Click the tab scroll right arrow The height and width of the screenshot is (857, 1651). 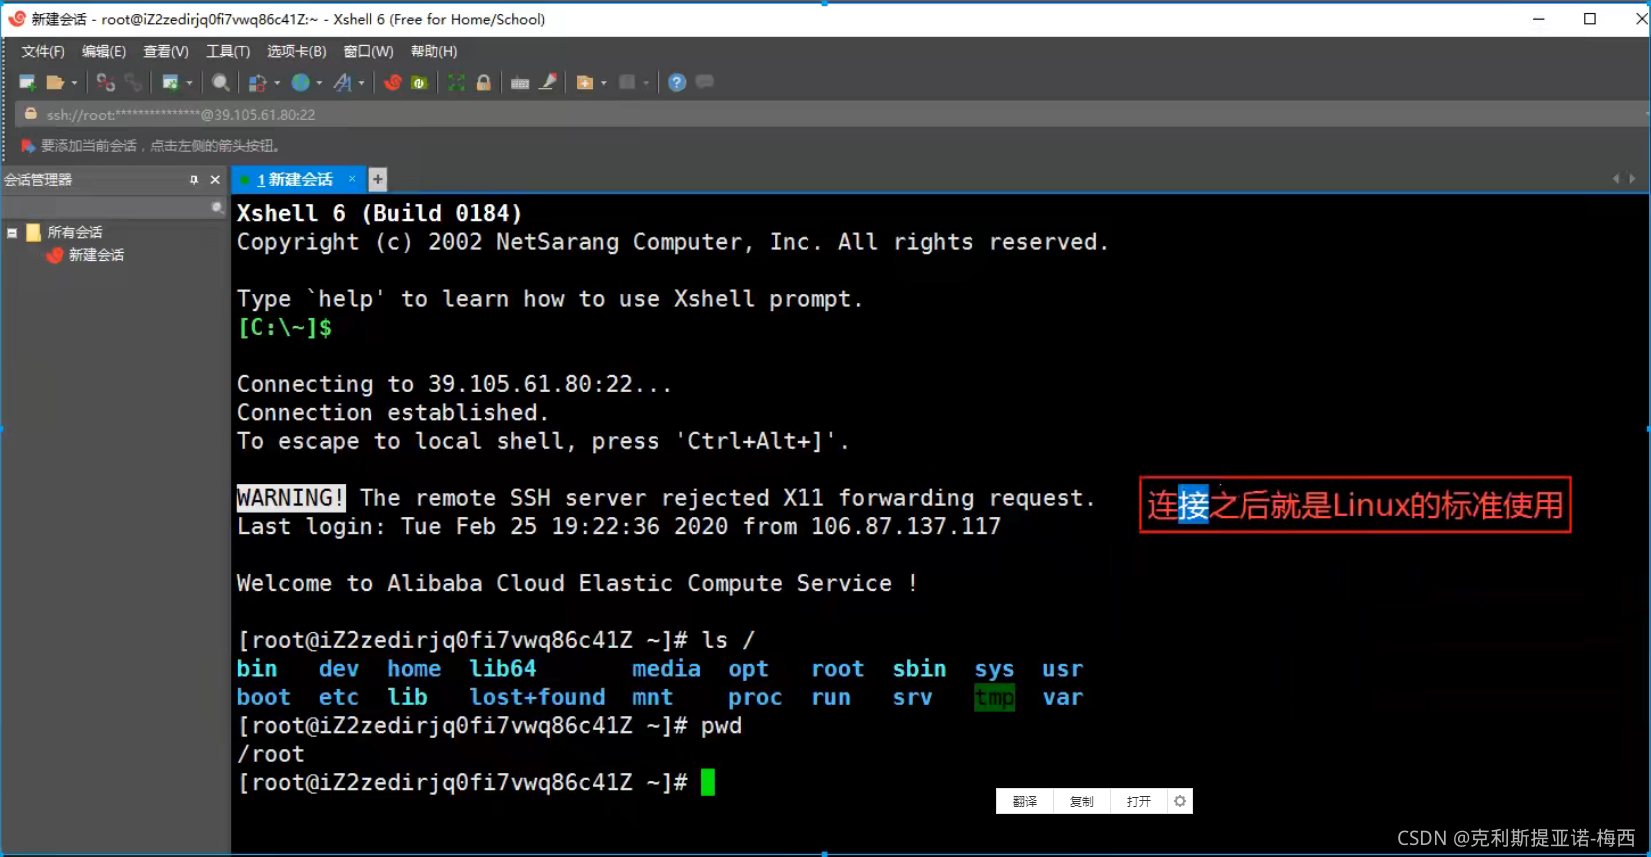pos(1633,179)
